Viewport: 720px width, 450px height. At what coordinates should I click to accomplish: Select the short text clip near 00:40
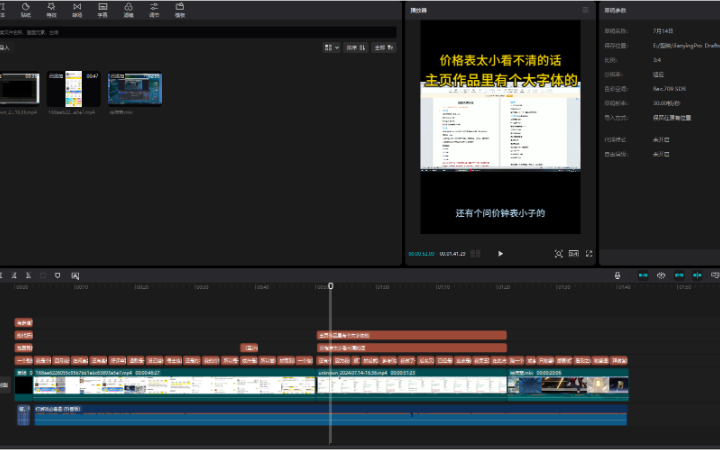[x=249, y=348]
